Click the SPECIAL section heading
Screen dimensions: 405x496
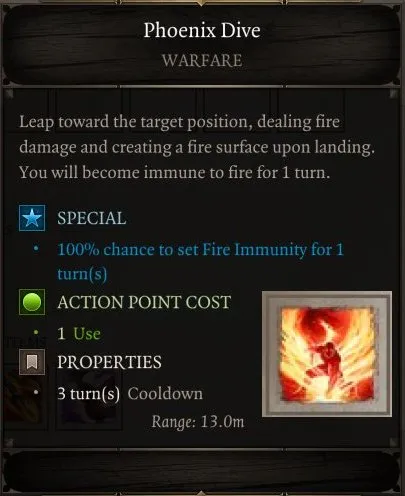[x=92, y=218]
